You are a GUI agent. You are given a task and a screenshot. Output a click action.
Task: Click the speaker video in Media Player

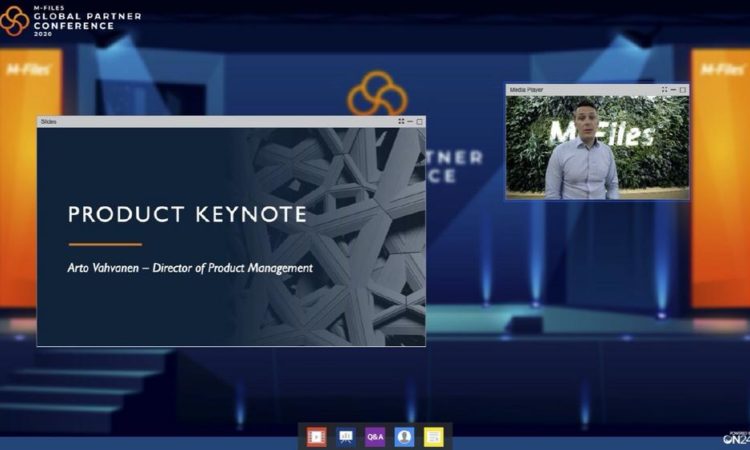coord(597,147)
